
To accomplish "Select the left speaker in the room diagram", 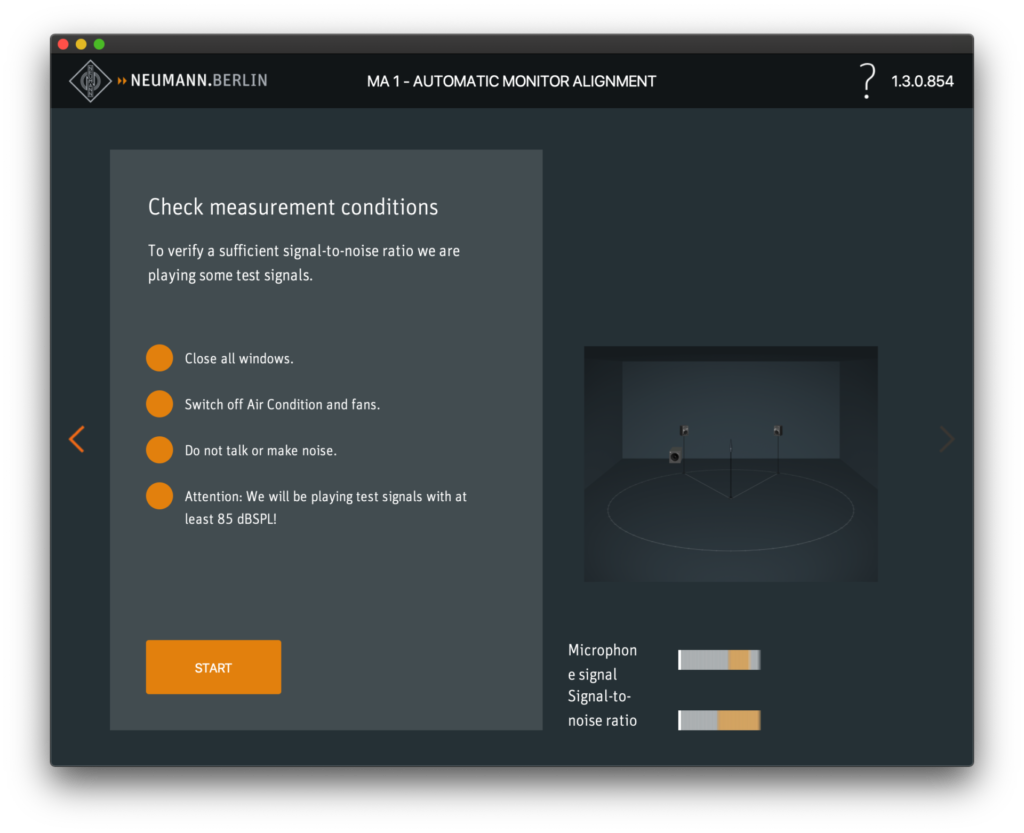I will pyautogui.click(x=685, y=430).
